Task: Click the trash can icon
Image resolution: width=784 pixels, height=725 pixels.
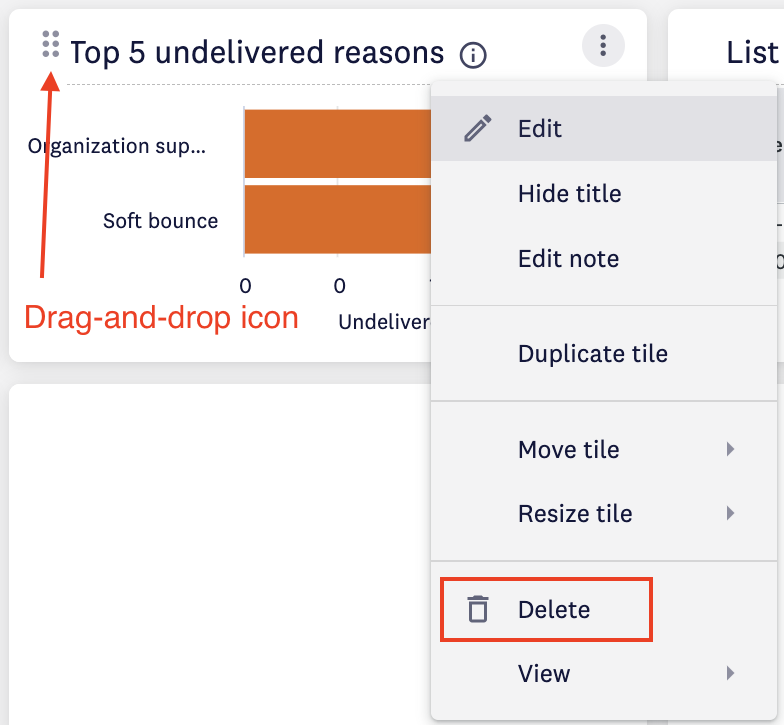Action: coord(478,609)
